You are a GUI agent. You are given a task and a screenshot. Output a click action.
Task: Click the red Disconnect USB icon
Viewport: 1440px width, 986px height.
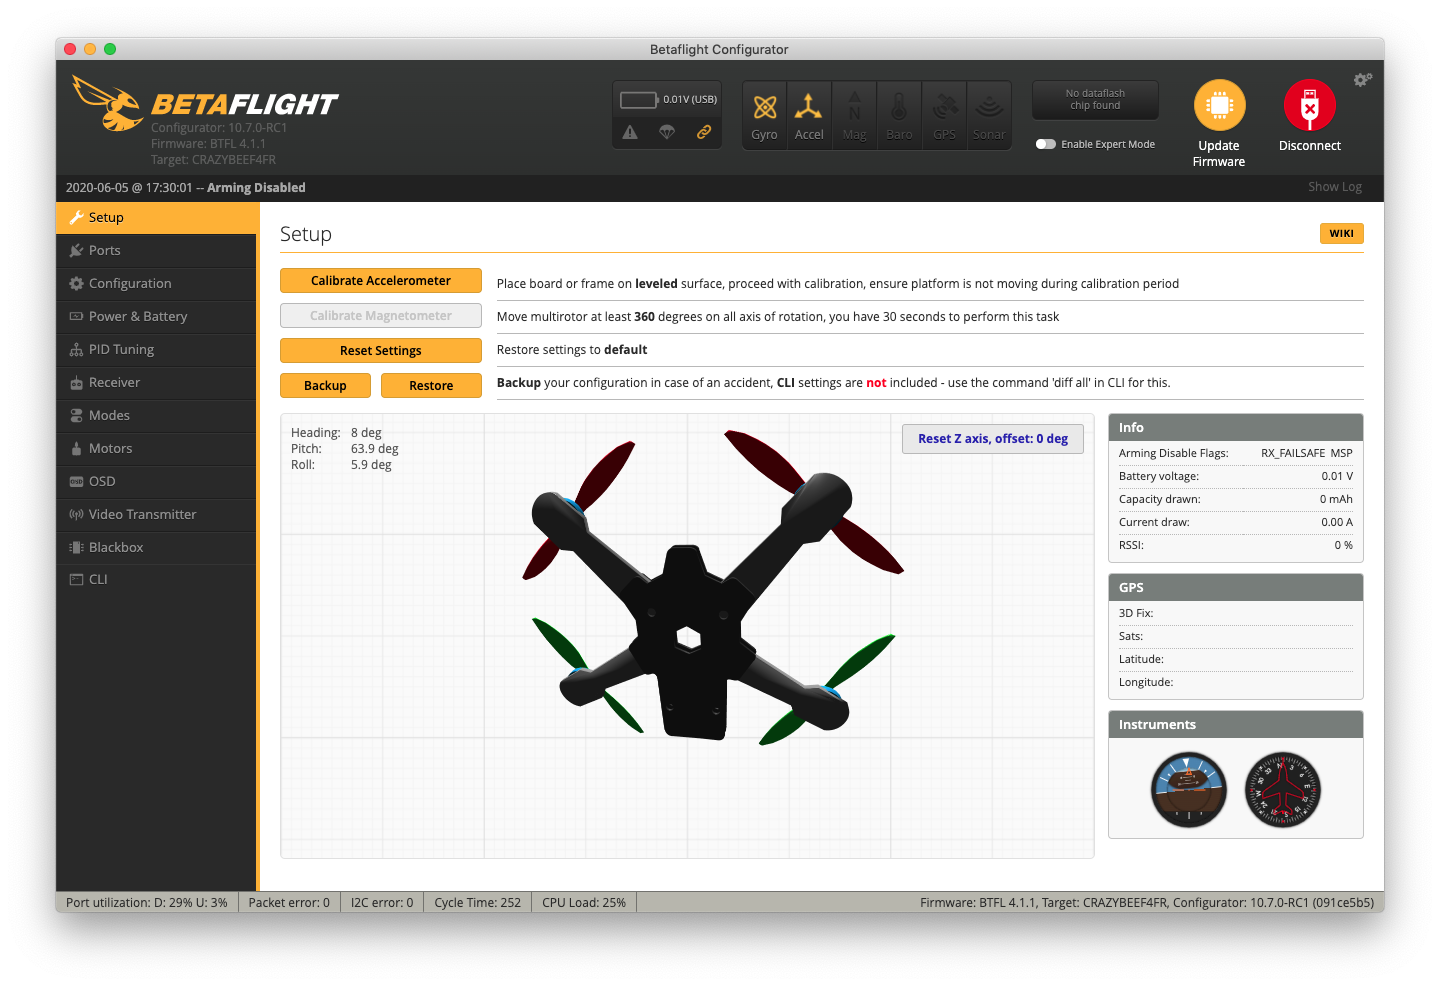tap(1310, 105)
